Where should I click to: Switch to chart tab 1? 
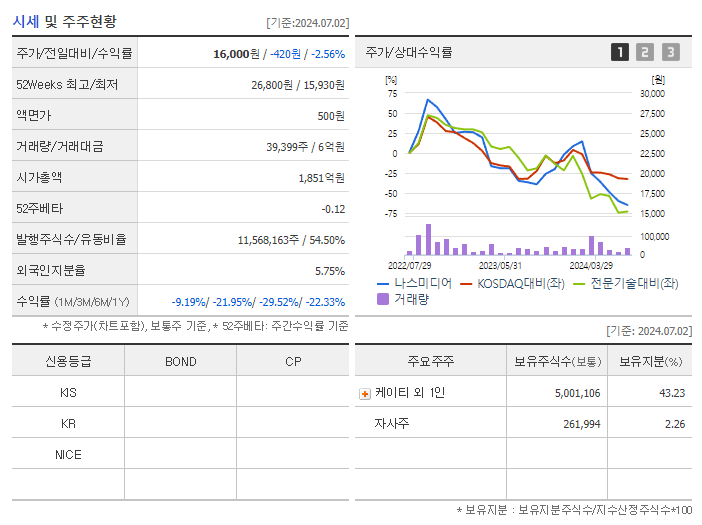[x=620, y=52]
